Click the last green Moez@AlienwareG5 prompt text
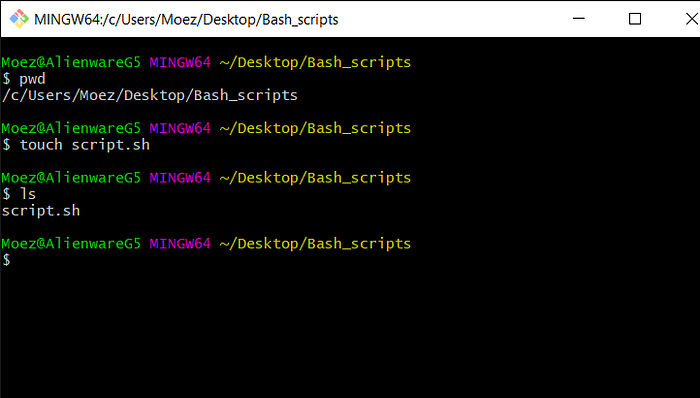The image size is (700, 398). tap(71, 244)
